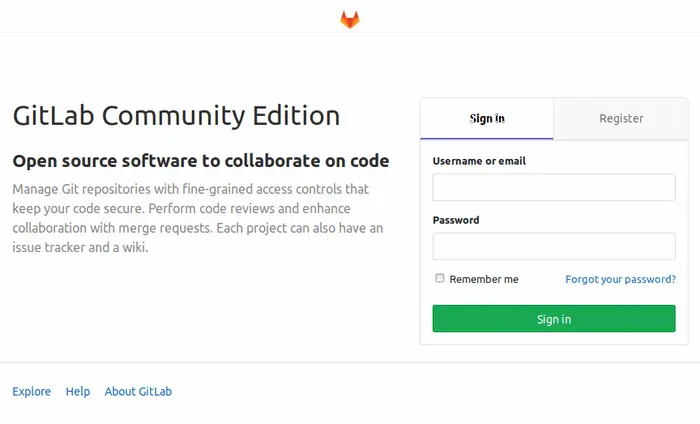Click the 'Remember me' label text
Screen dimensions: 700x424
click(484, 279)
